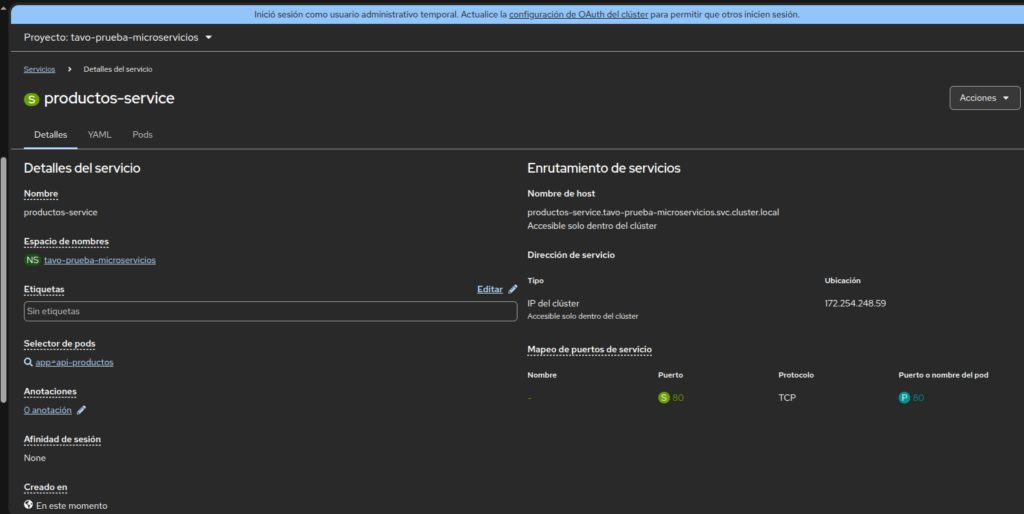Go back to Servicios via the breadcrumb

[39, 69]
